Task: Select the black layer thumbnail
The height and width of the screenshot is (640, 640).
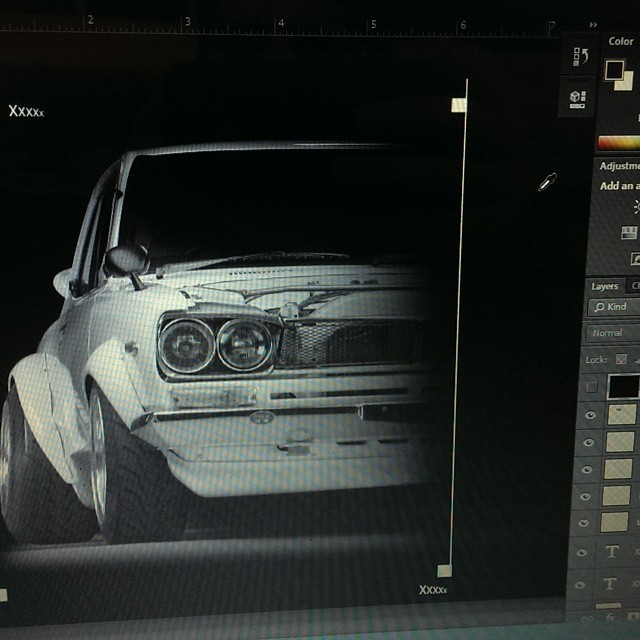Action: point(624,386)
